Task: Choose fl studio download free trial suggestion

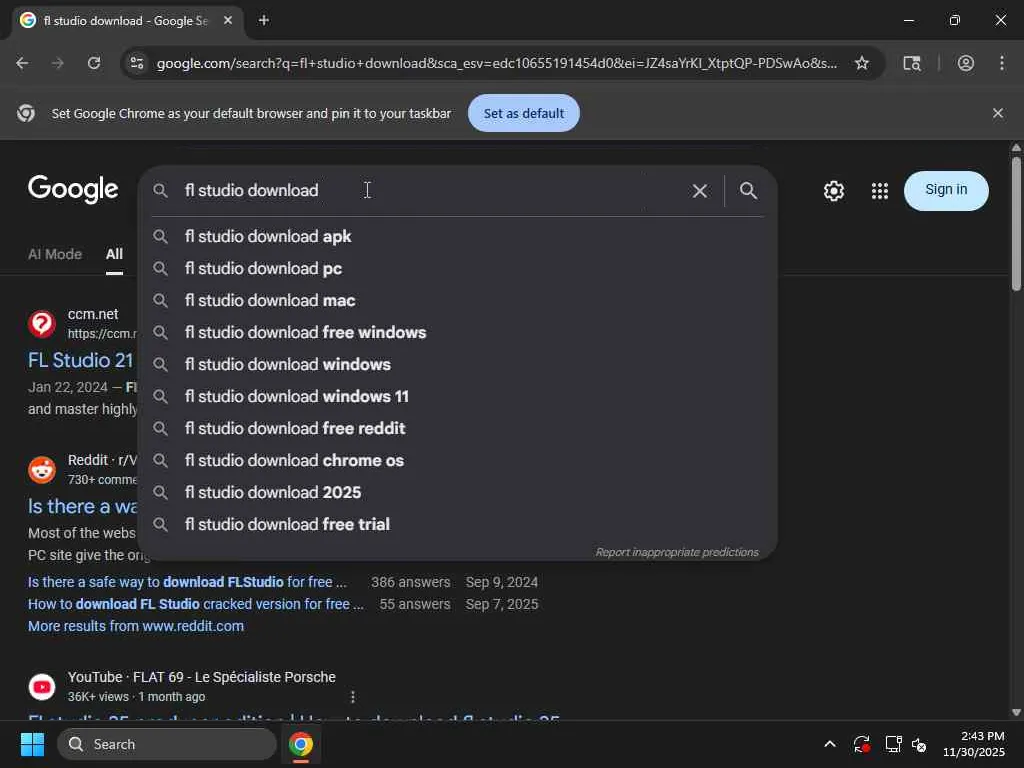Action: (457, 524)
